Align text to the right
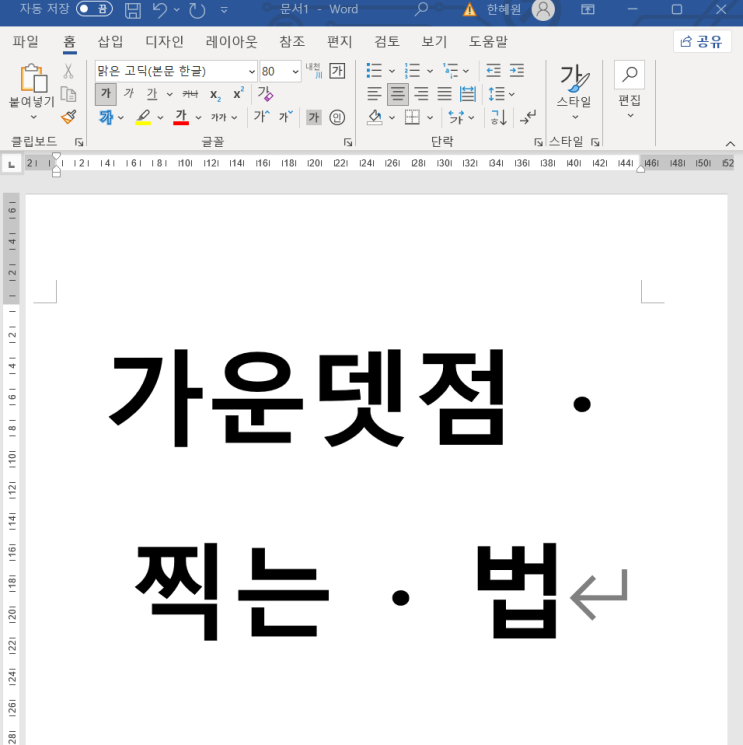 (421, 94)
